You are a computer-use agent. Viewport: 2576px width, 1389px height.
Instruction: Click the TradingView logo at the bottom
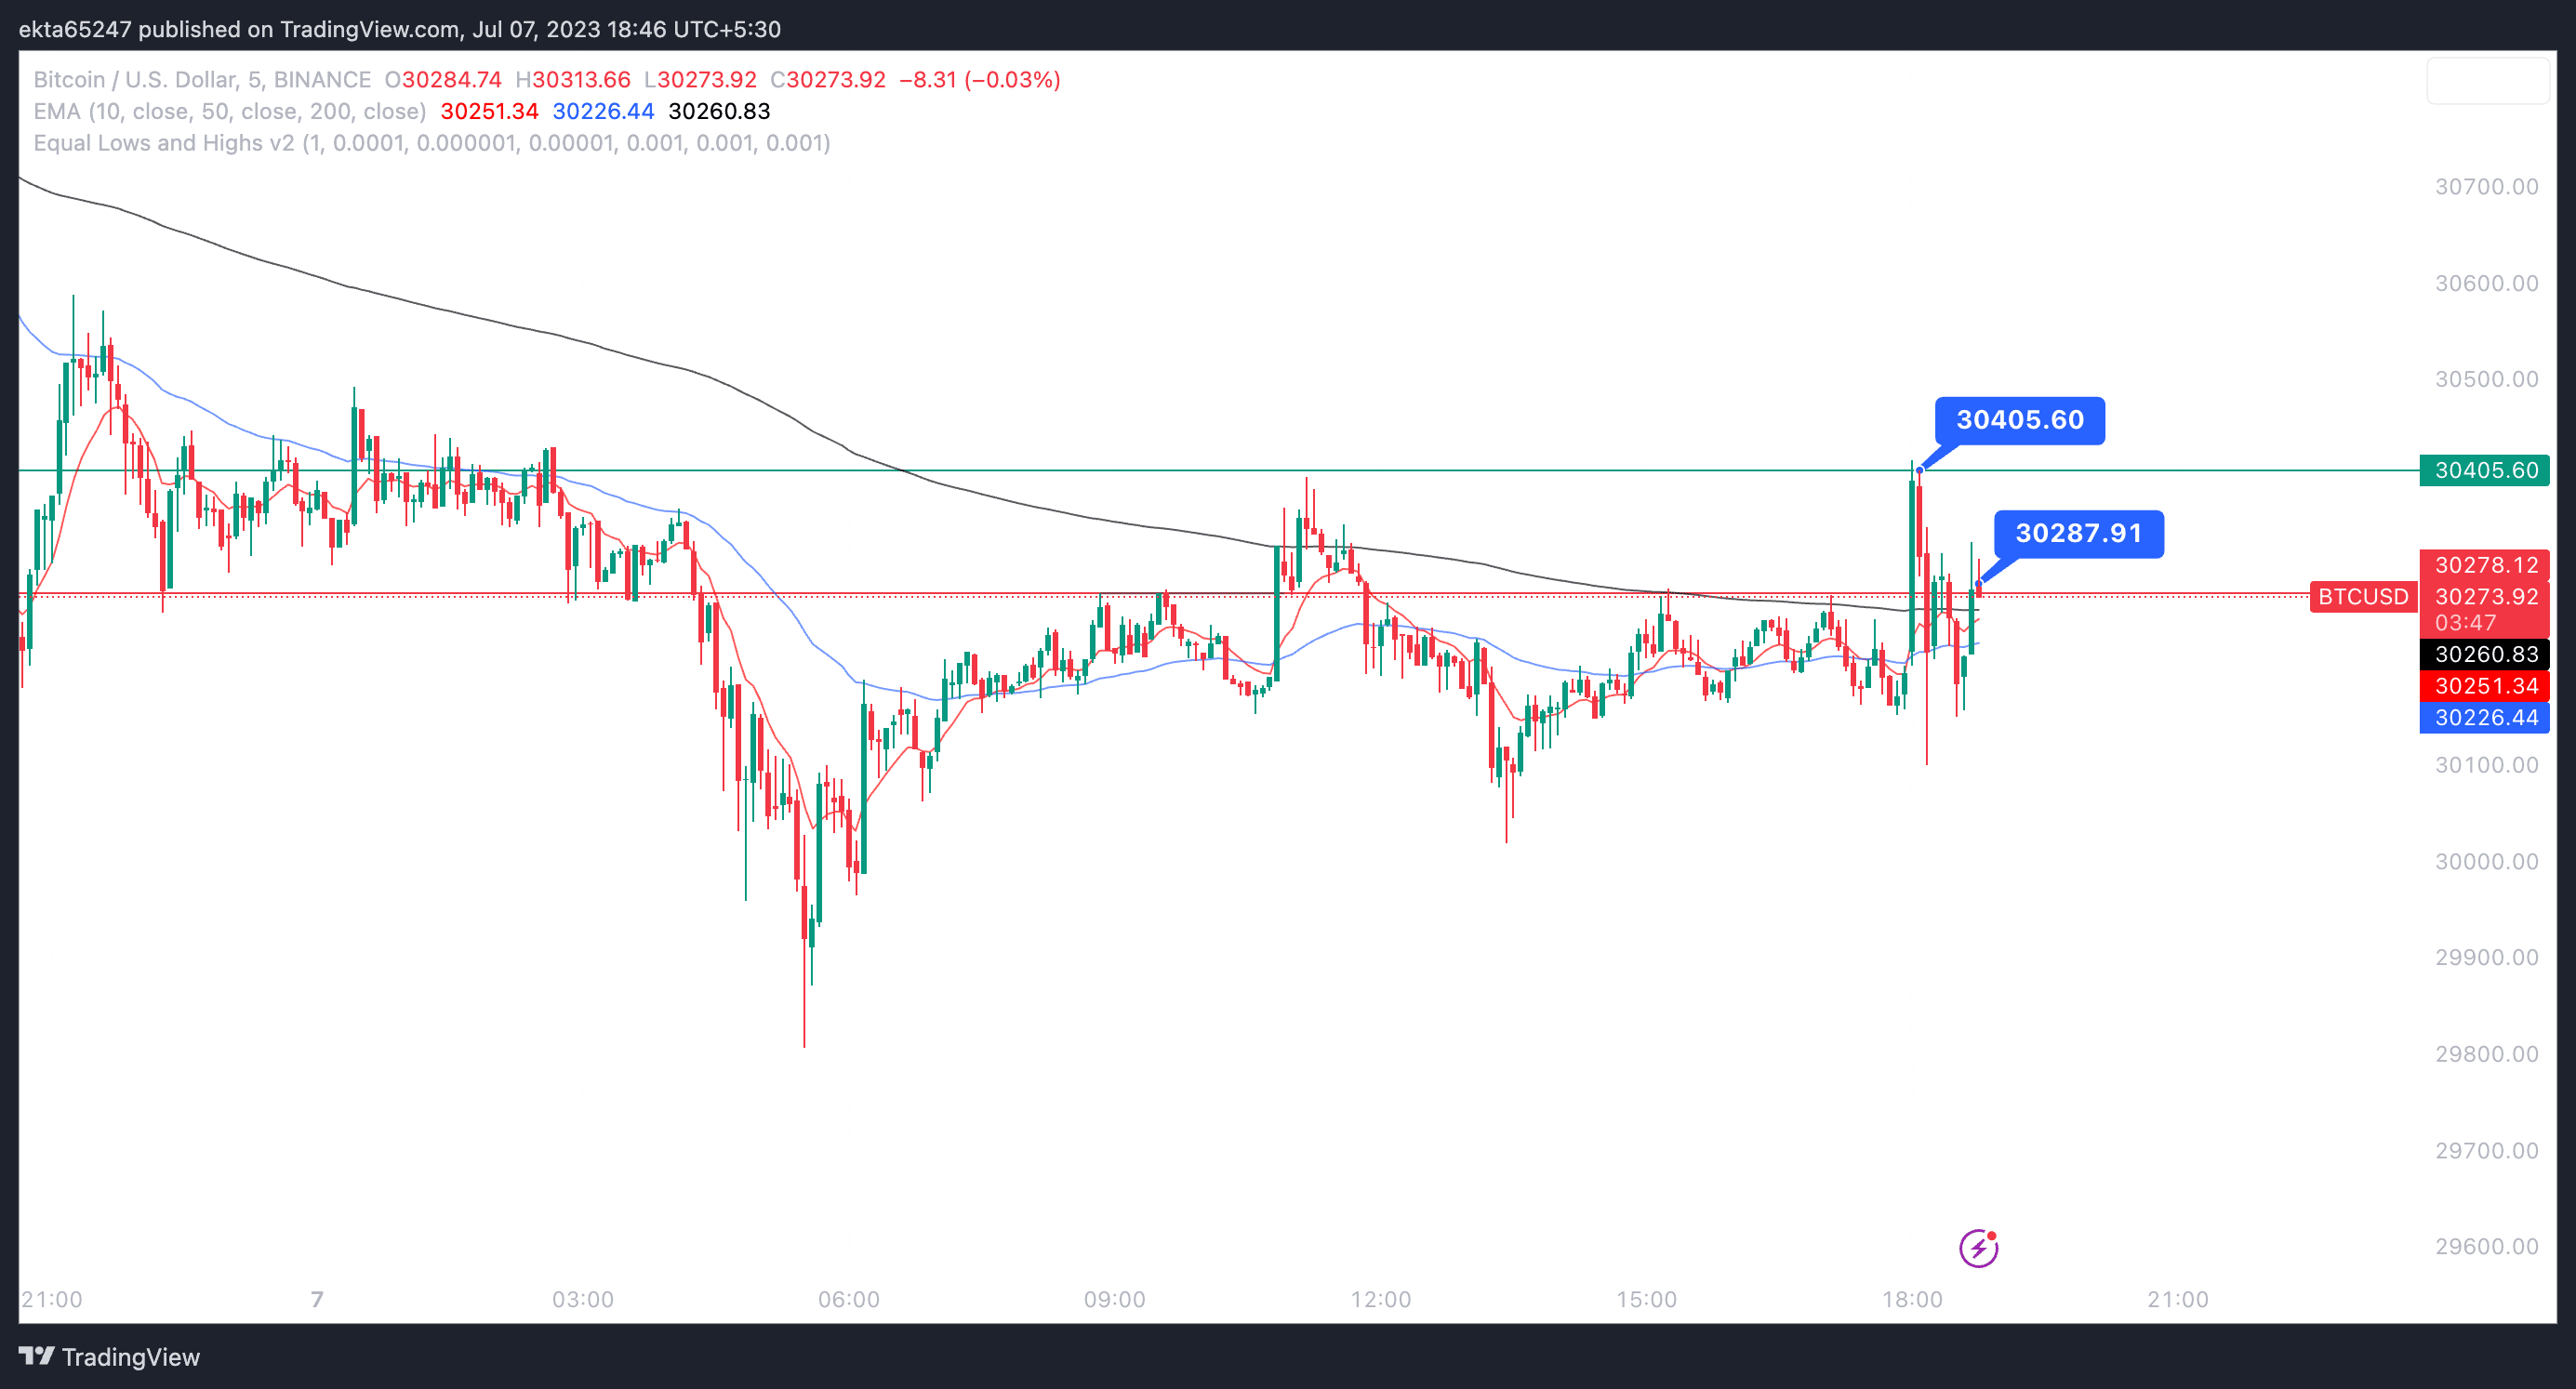(x=109, y=1357)
